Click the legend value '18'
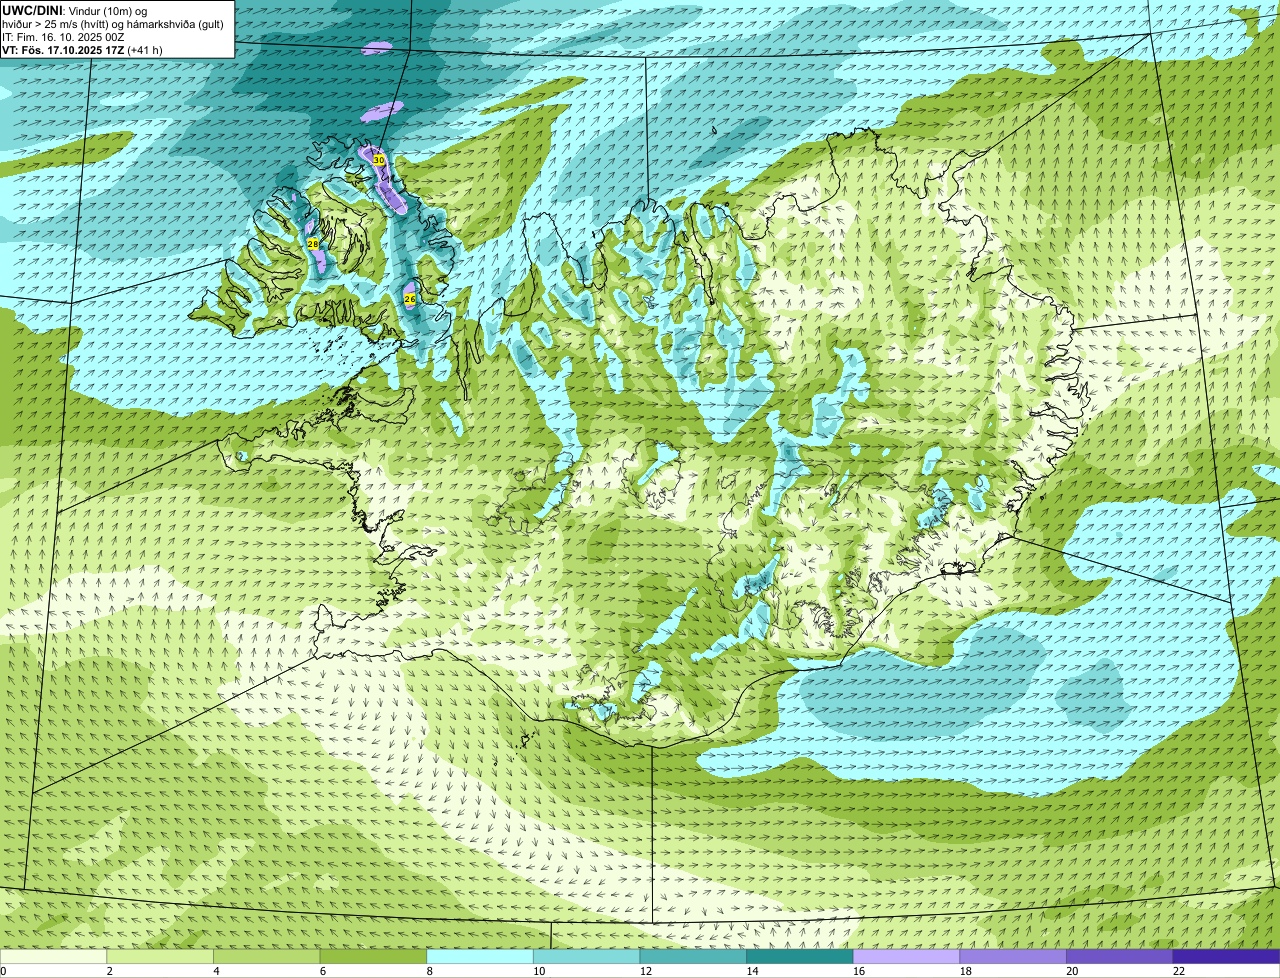Screen dimensions: 1280x978 [x=965, y=971]
